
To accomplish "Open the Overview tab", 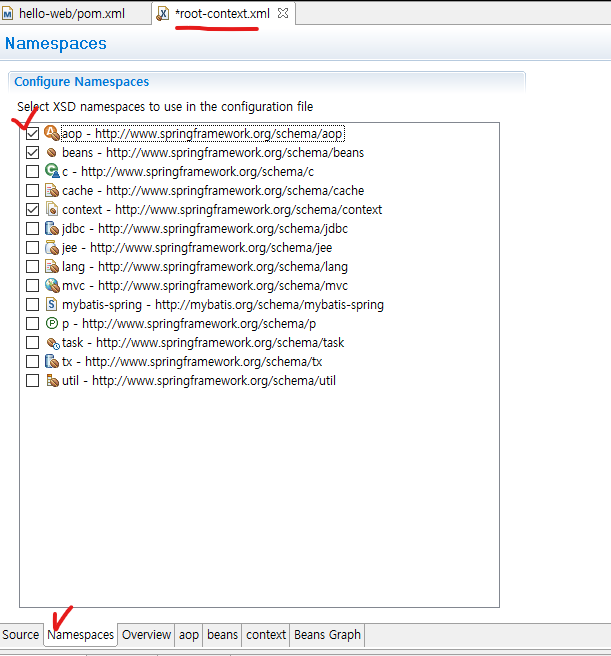I will (x=146, y=635).
